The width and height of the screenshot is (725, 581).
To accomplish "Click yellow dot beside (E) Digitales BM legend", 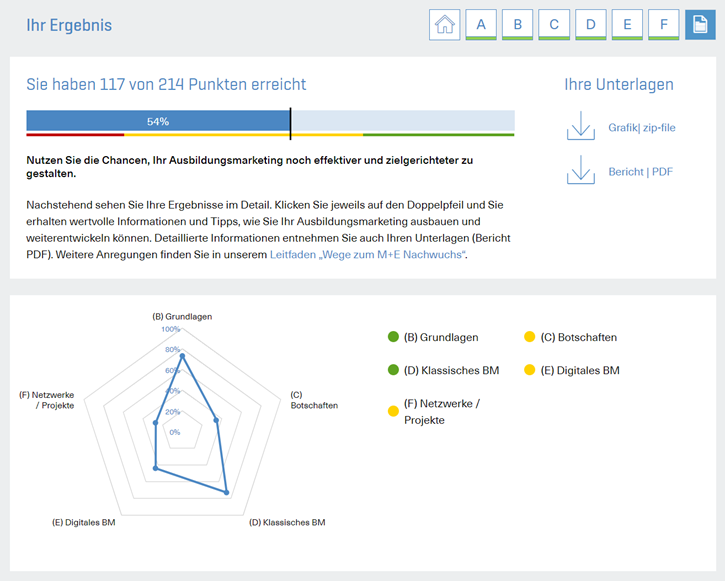I will (529, 370).
